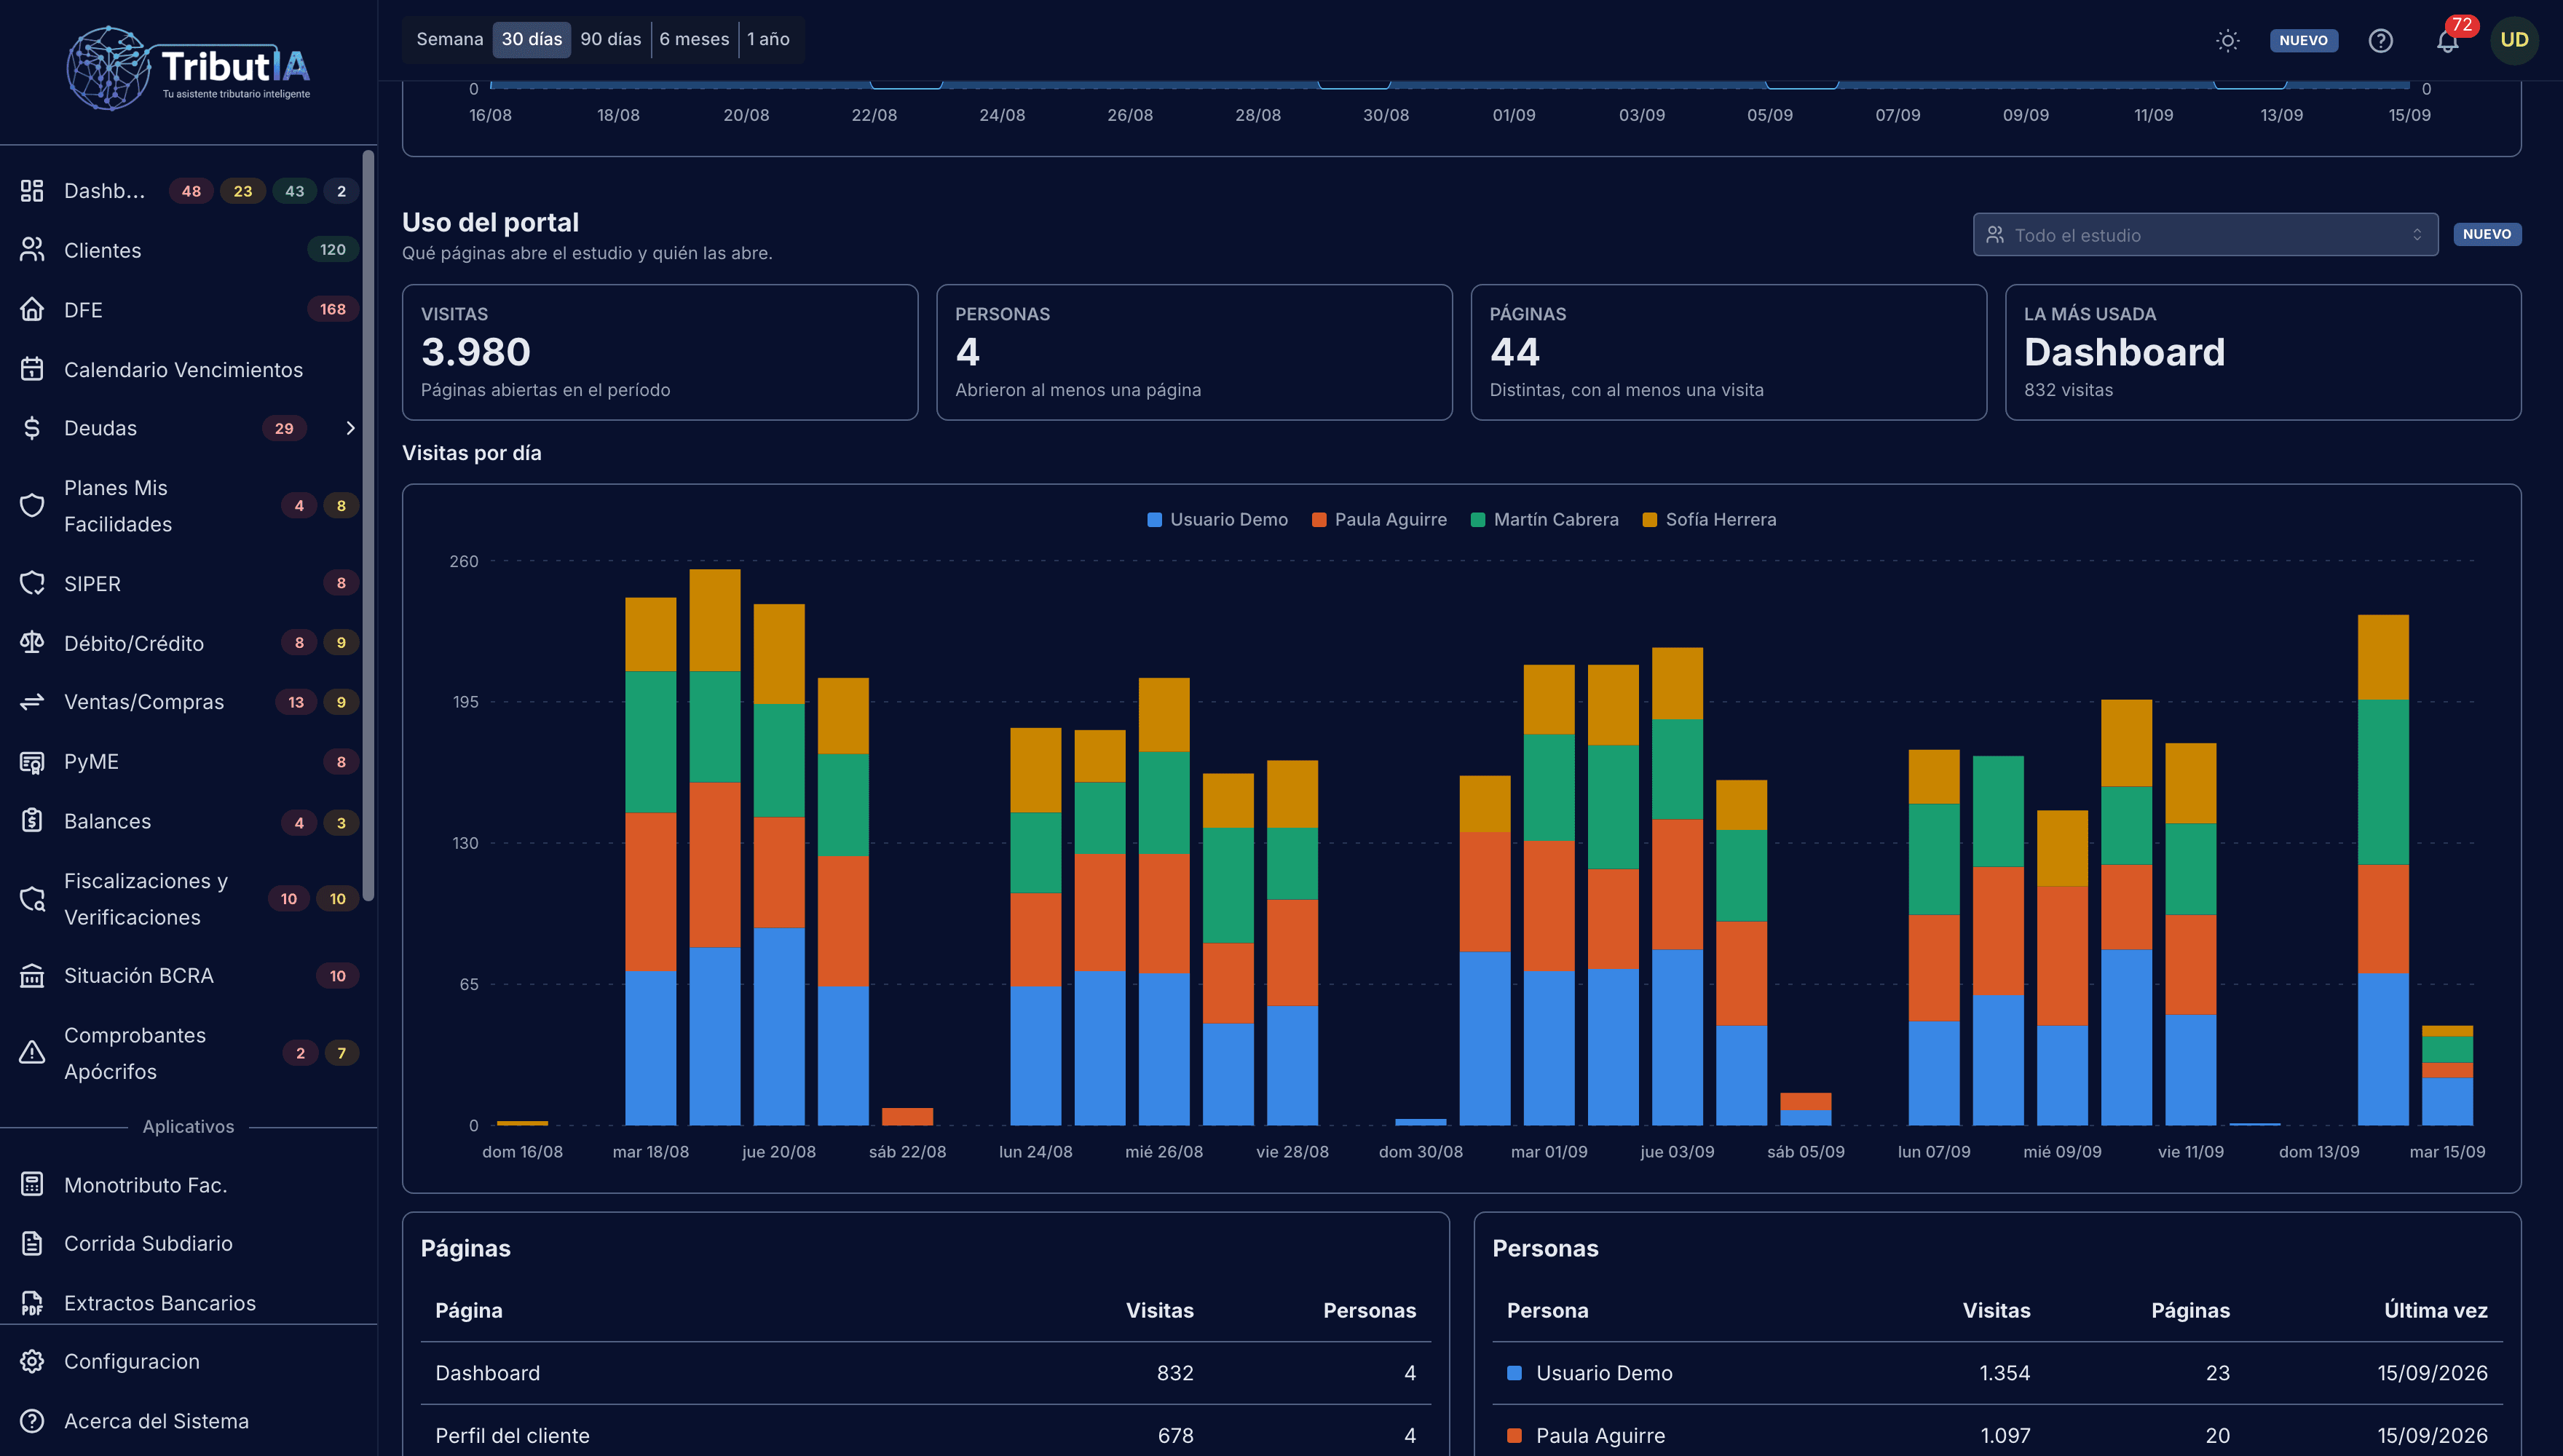Open Situación BCRA link in sidebar

(138, 975)
